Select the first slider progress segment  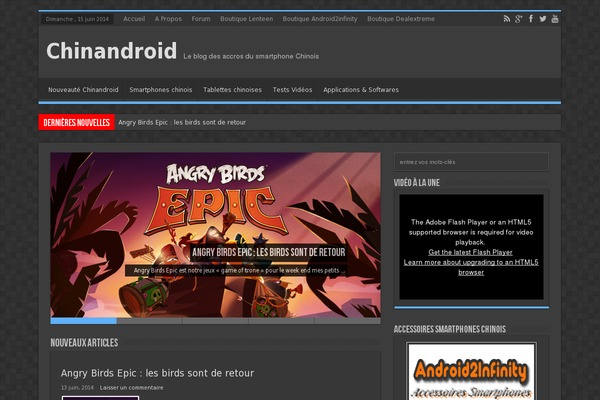(x=83, y=321)
